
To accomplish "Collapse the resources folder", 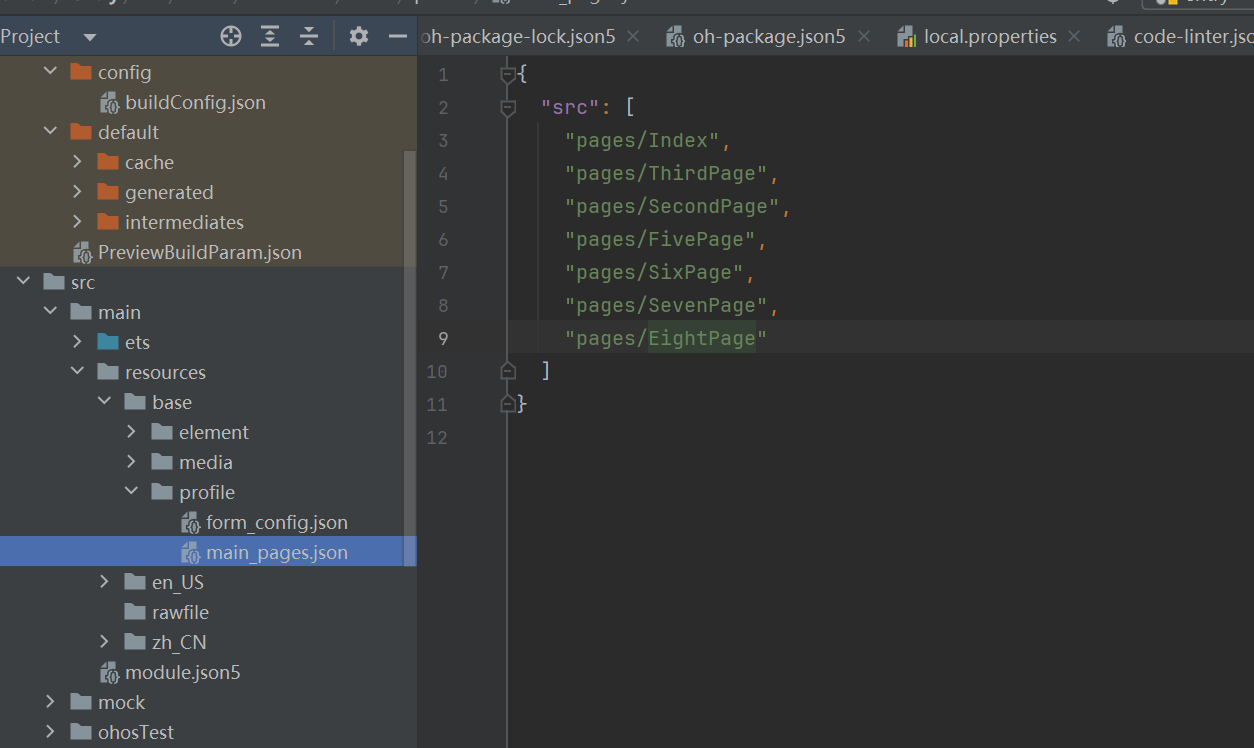I will pyautogui.click(x=77, y=372).
